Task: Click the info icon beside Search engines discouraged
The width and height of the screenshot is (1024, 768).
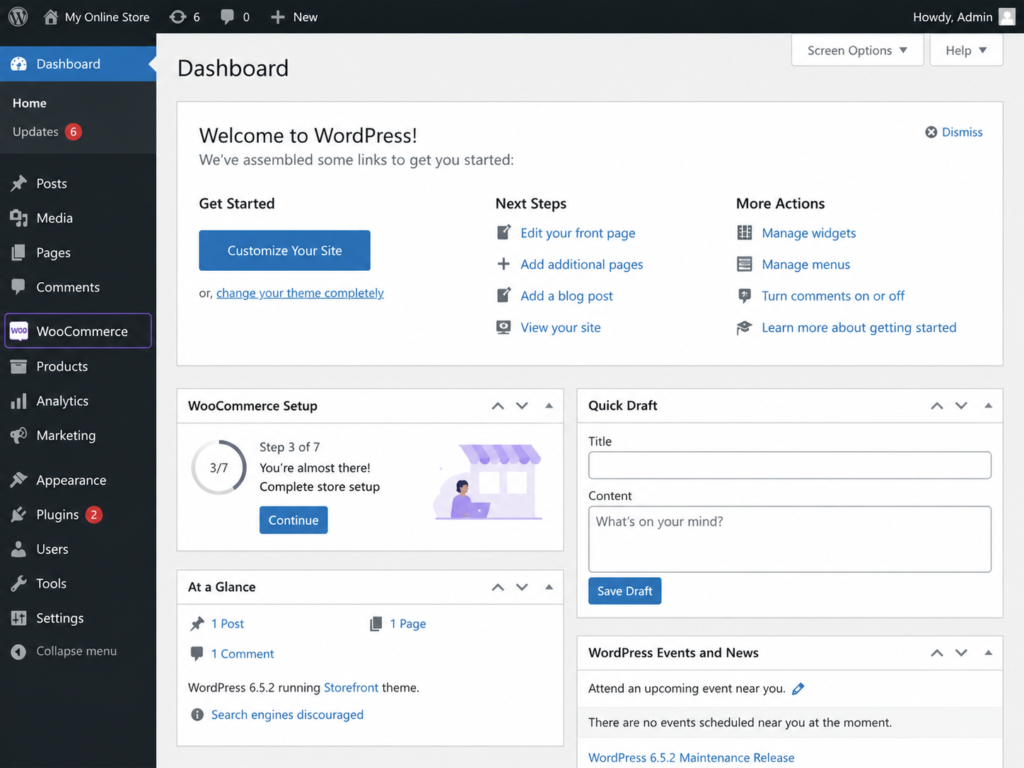Action: point(197,714)
